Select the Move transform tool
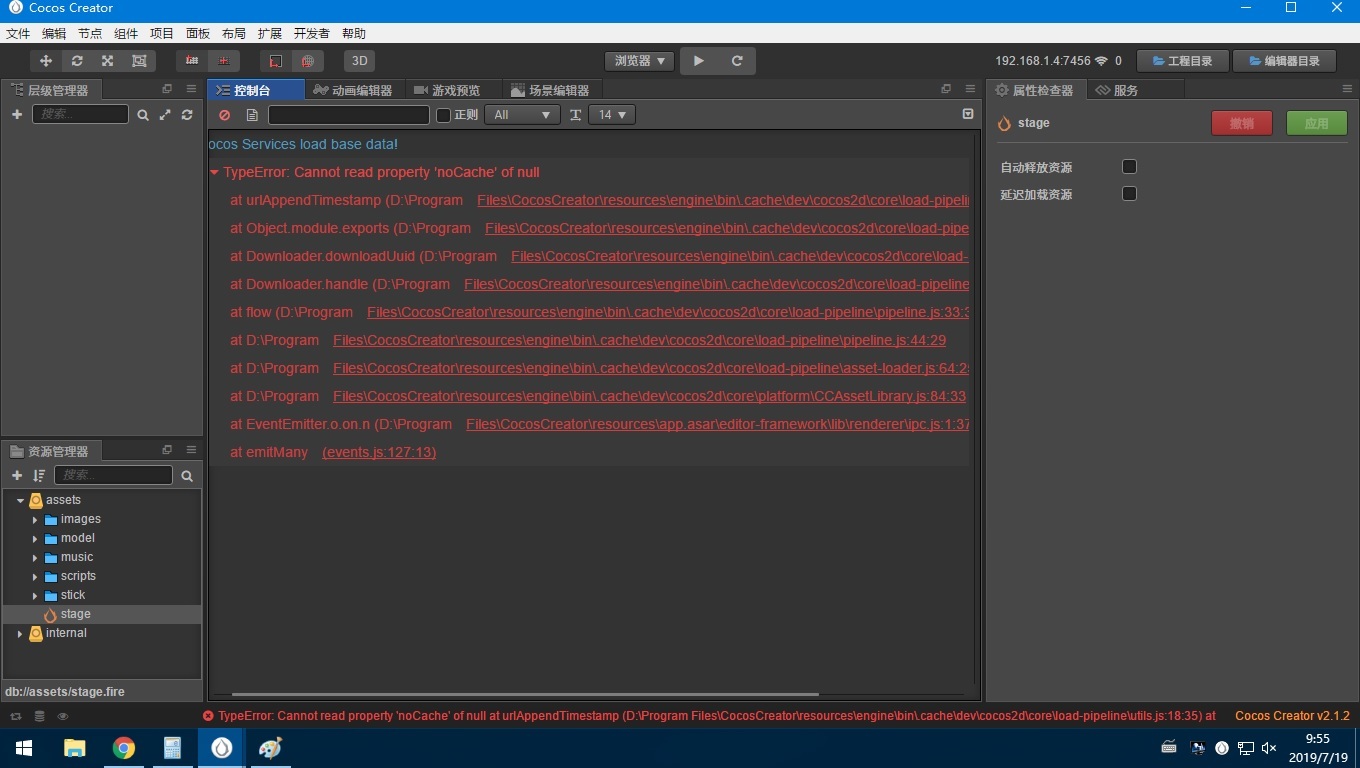 (x=46, y=61)
